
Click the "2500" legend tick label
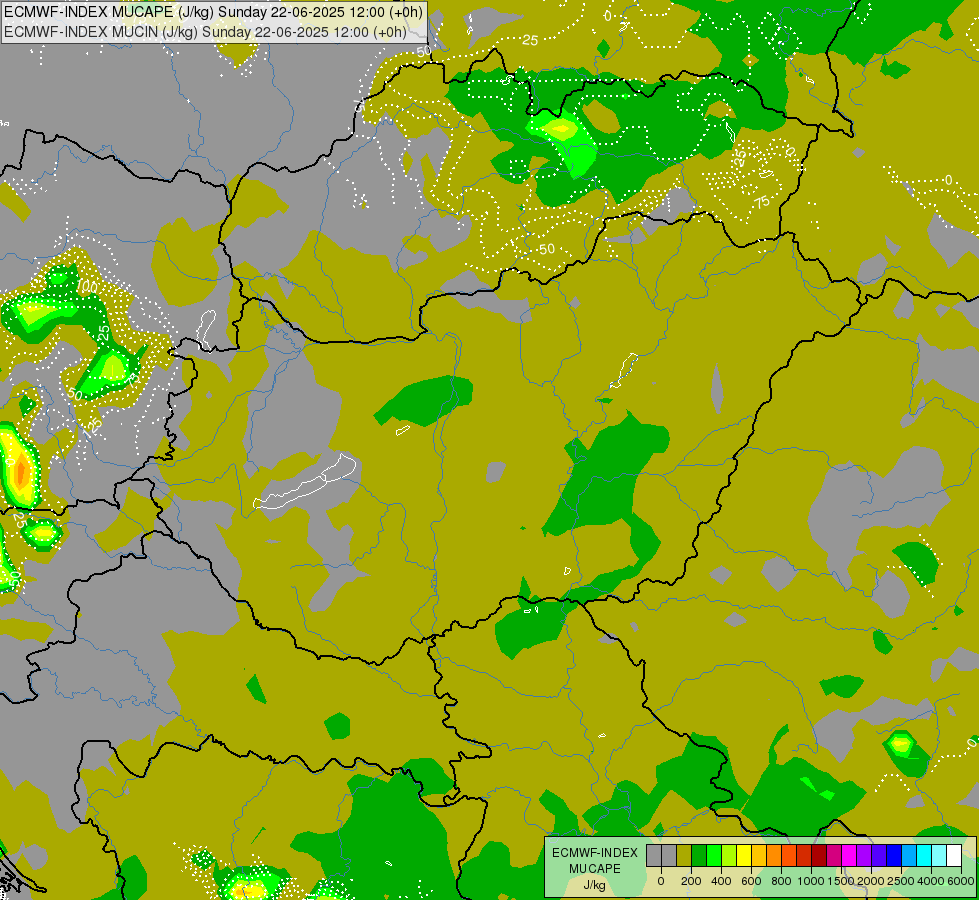pos(901,881)
